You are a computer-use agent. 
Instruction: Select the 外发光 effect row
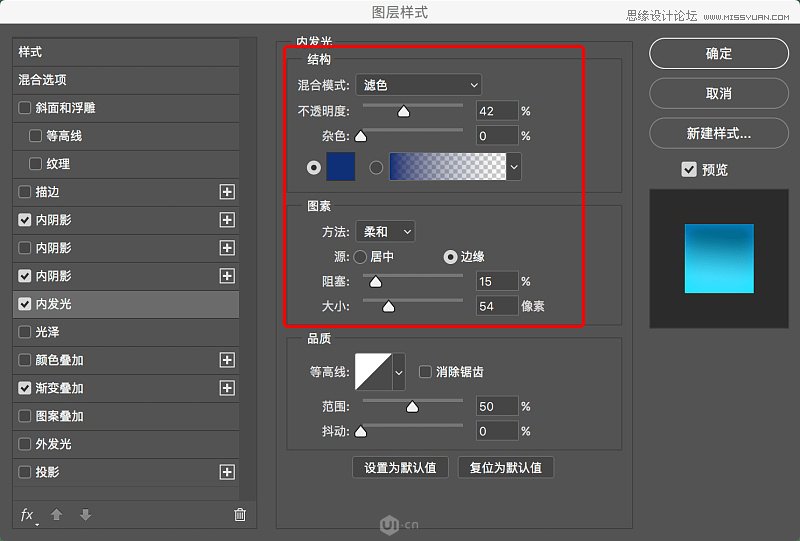coord(126,444)
